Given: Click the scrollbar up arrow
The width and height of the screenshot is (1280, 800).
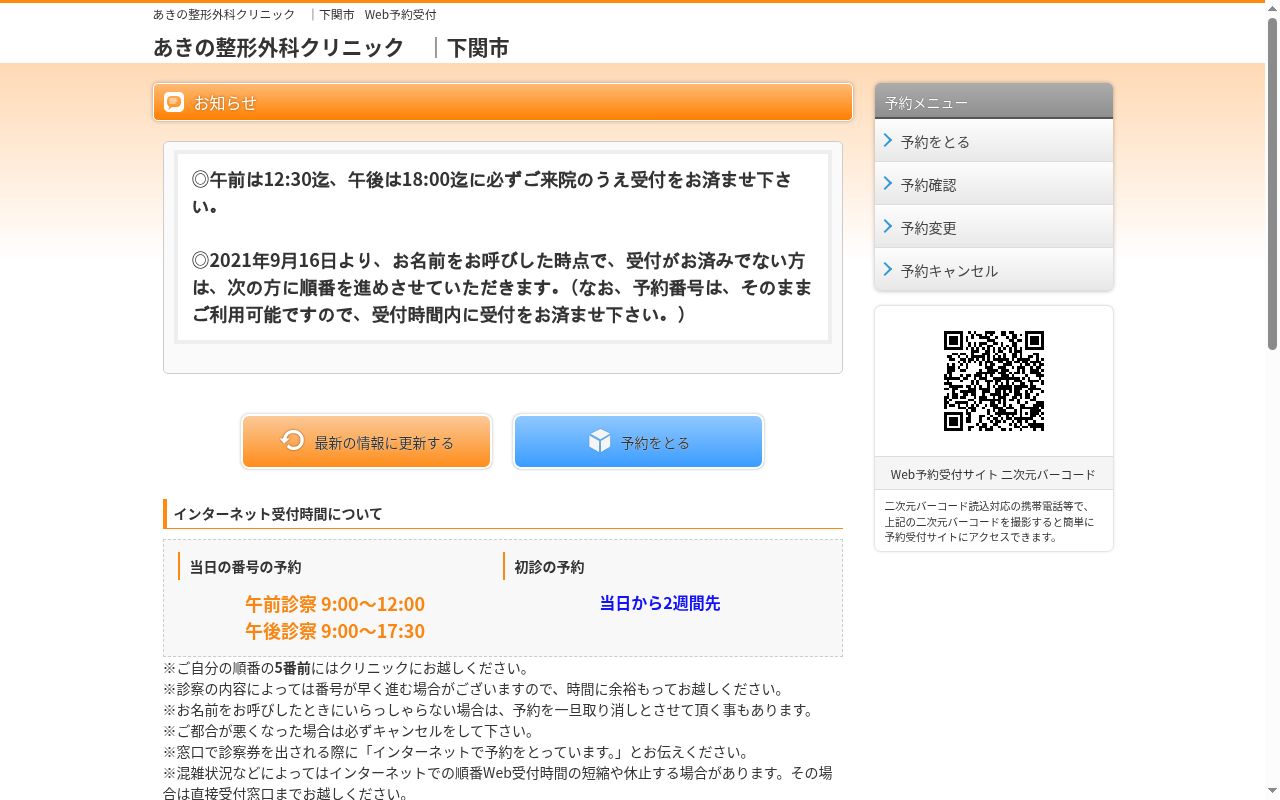Looking at the screenshot, I should pos(1272,8).
